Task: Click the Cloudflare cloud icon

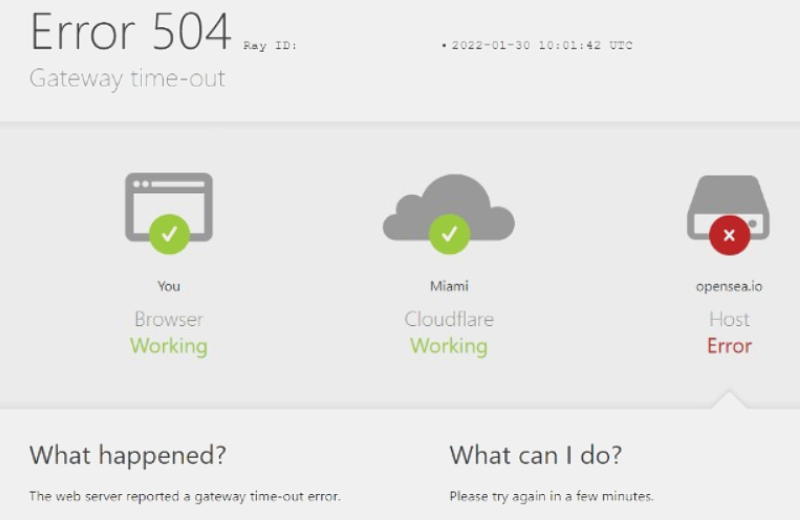Action: pyautogui.click(x=449, y=207)
